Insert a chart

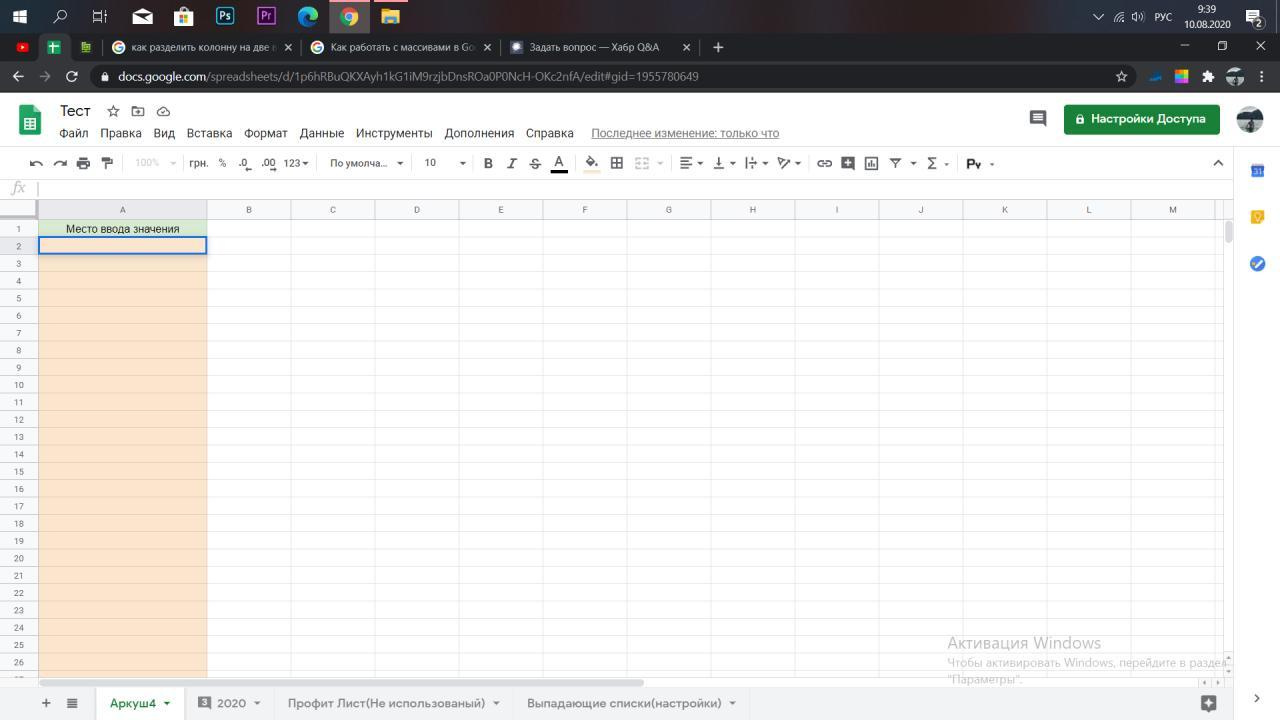click(871, 163)
